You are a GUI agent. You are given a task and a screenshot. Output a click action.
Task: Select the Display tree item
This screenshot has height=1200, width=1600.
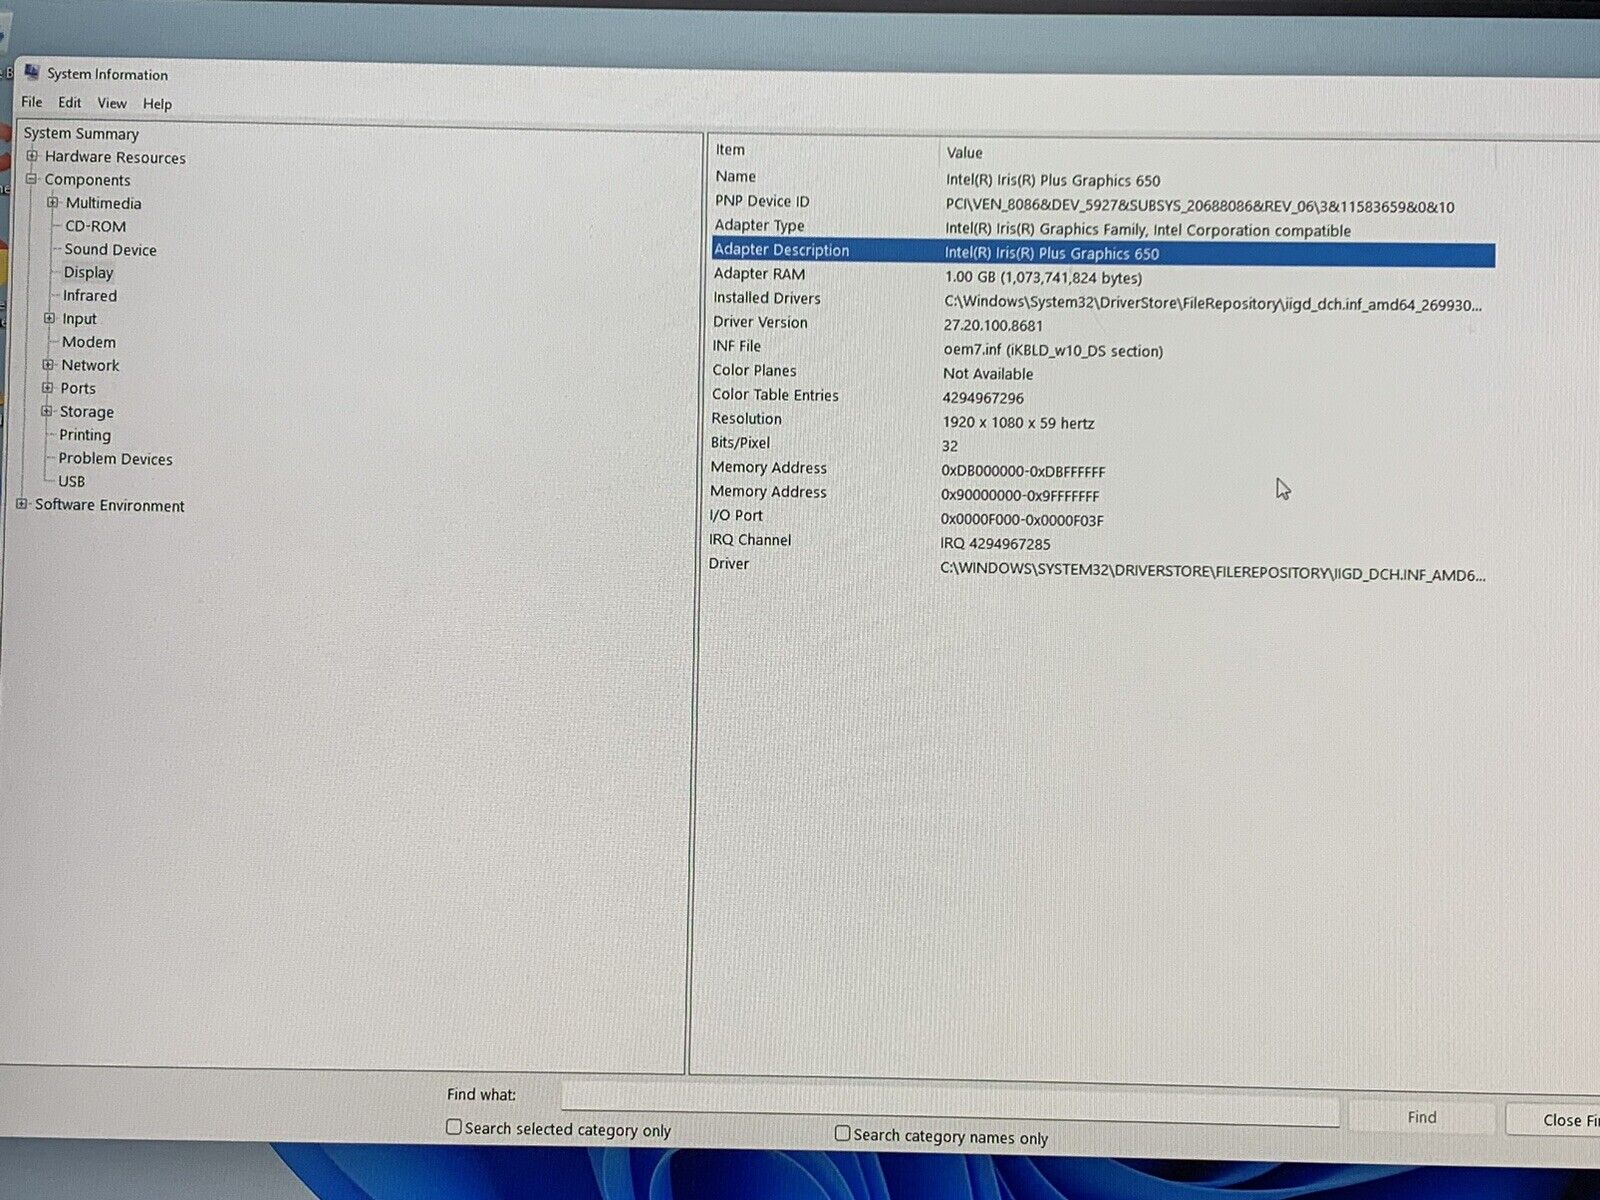coord(88,272)
